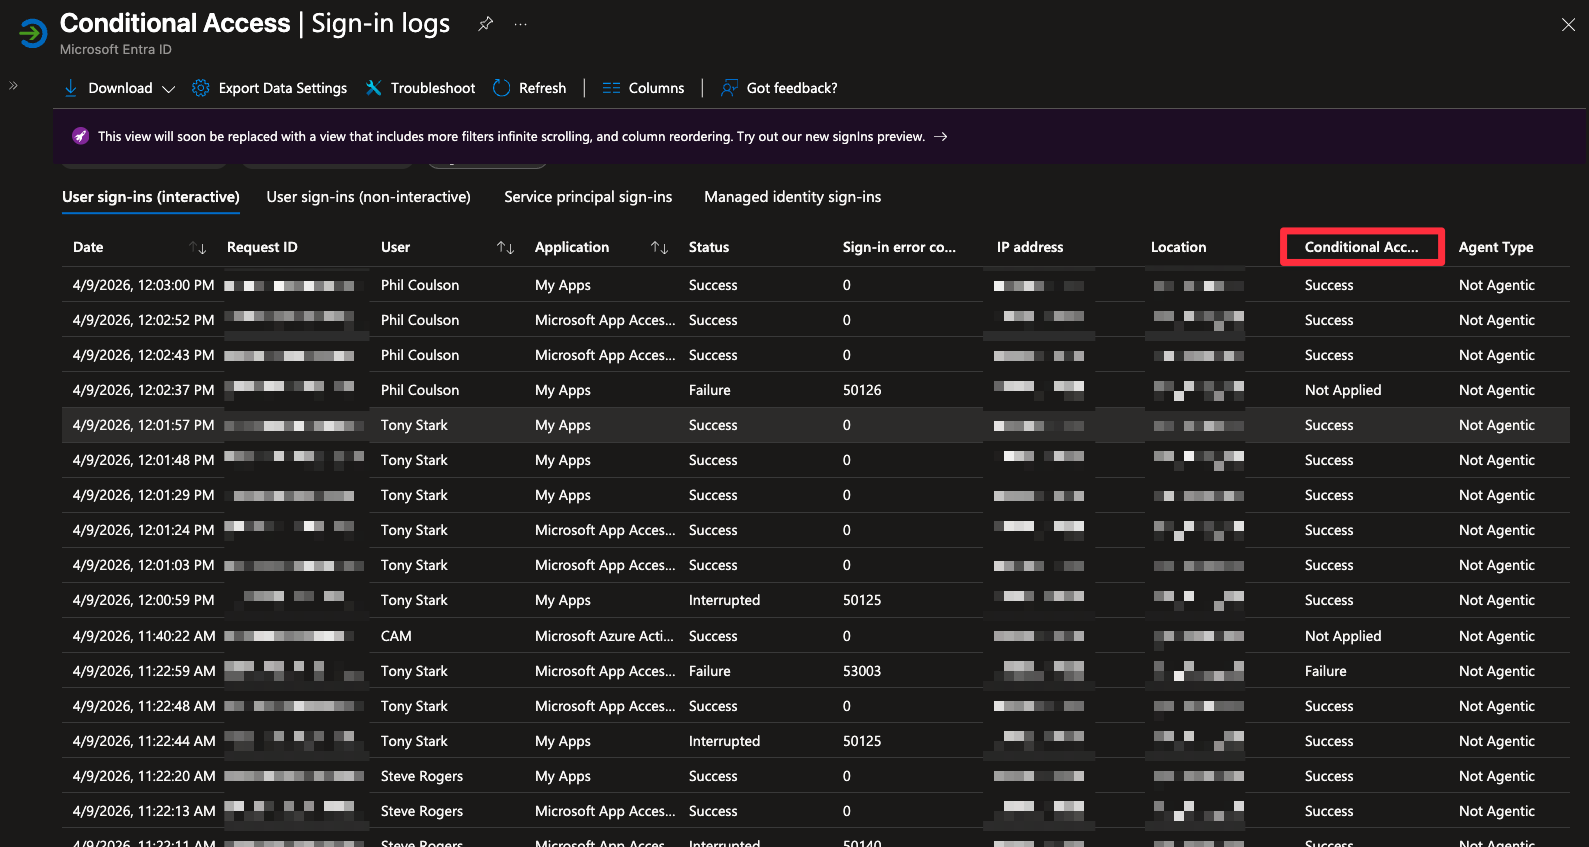Click the 11:22:44 AM Interrupted status
This screenshot has width=1589, height=847.
click(724, 741)
